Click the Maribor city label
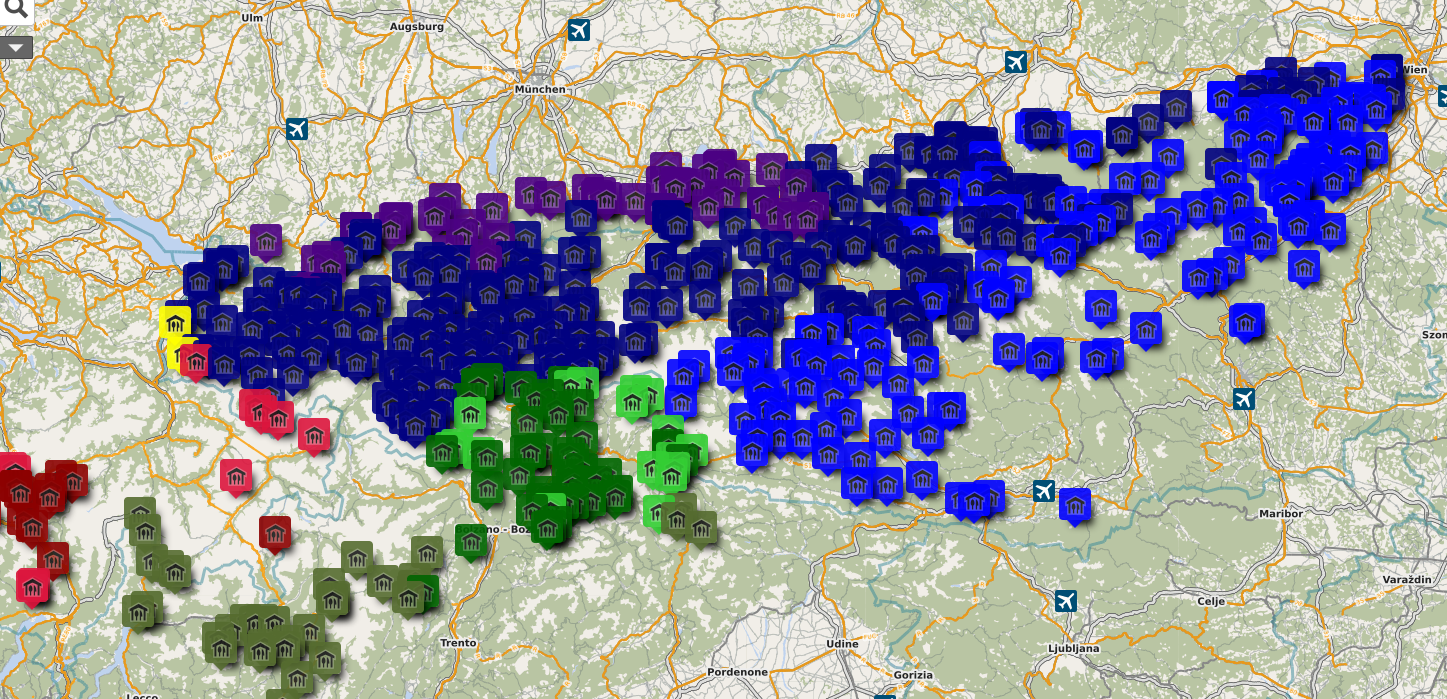This screenshot has width=1447, height=699. (1281, 514)
